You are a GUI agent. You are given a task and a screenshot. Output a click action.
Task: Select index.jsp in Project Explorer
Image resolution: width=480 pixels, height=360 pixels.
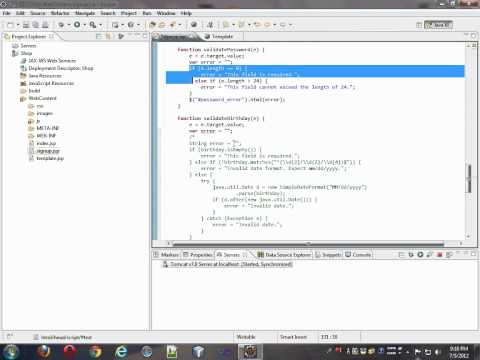46,143
